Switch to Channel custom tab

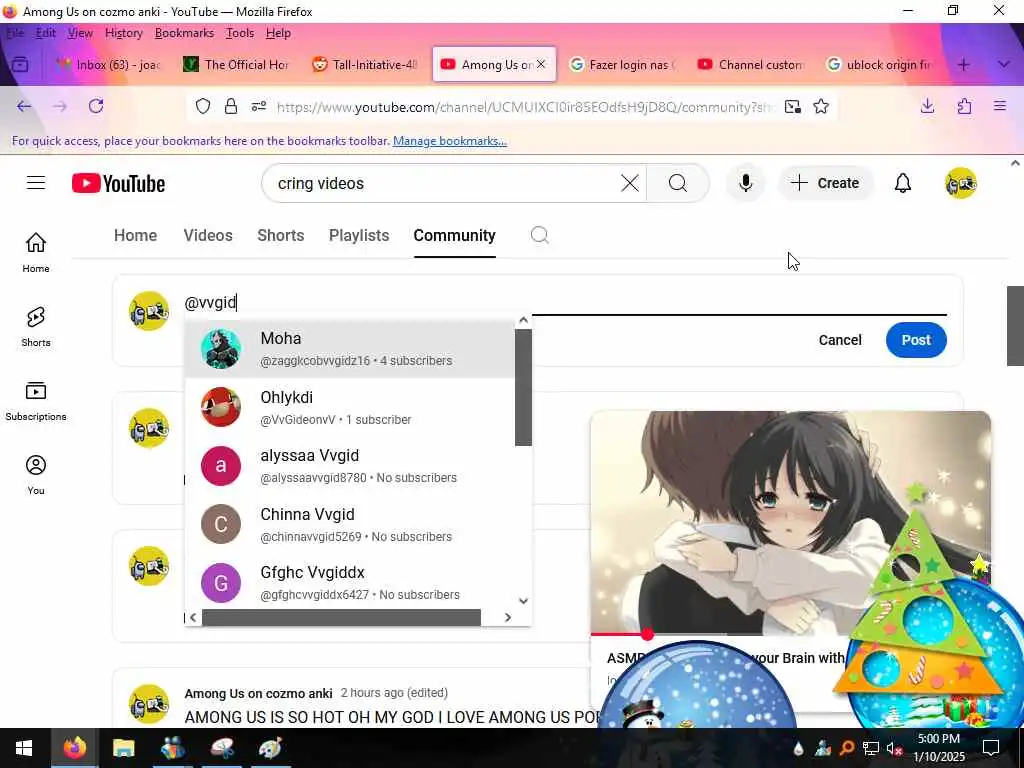[x=751, y=65]
